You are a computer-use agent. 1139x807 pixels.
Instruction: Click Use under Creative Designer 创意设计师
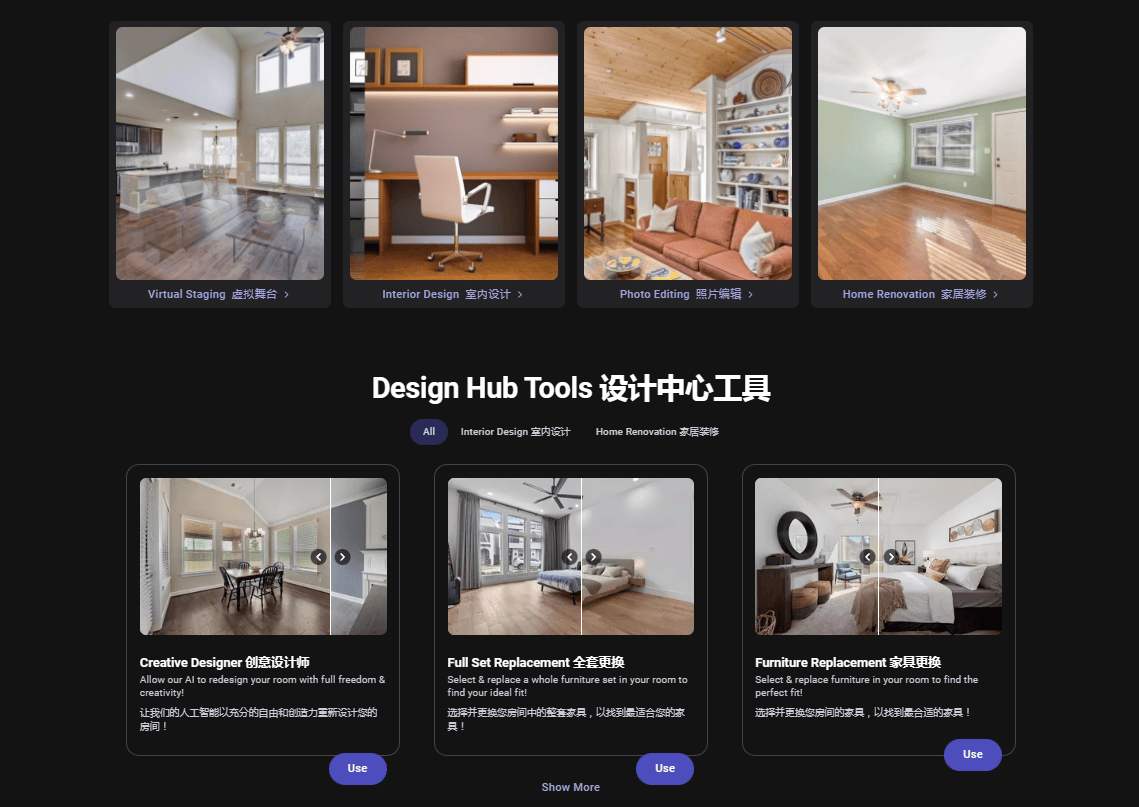click(357, 769)
